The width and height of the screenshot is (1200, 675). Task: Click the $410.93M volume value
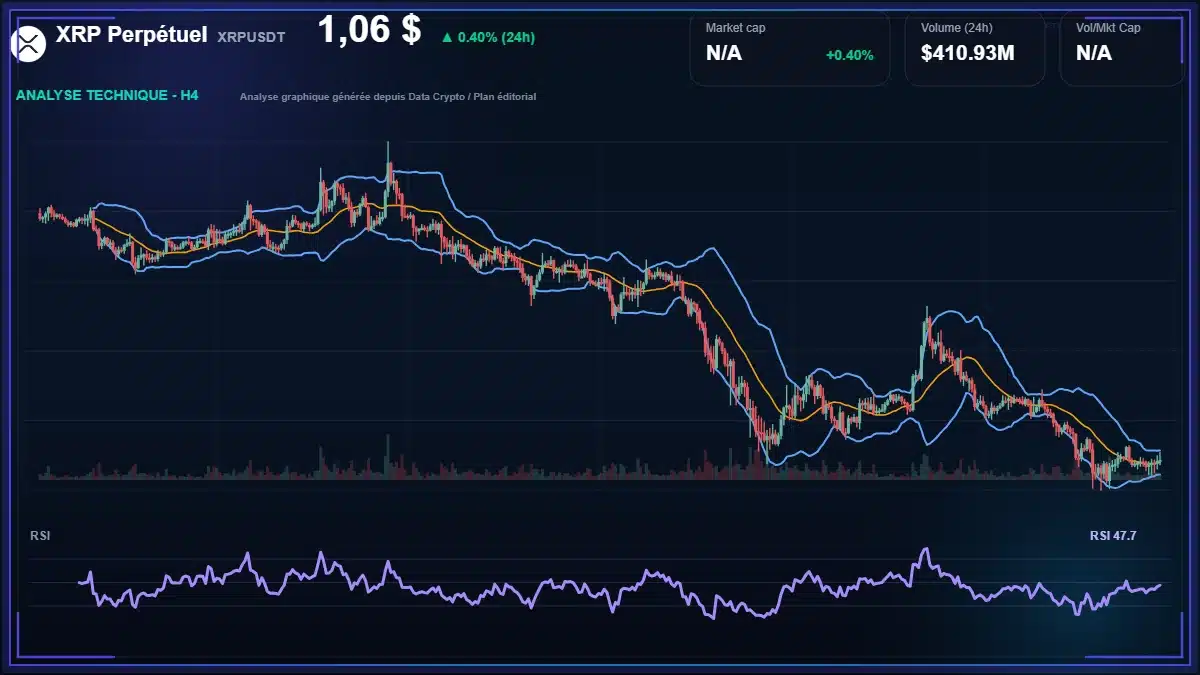(x=968, y=54)
